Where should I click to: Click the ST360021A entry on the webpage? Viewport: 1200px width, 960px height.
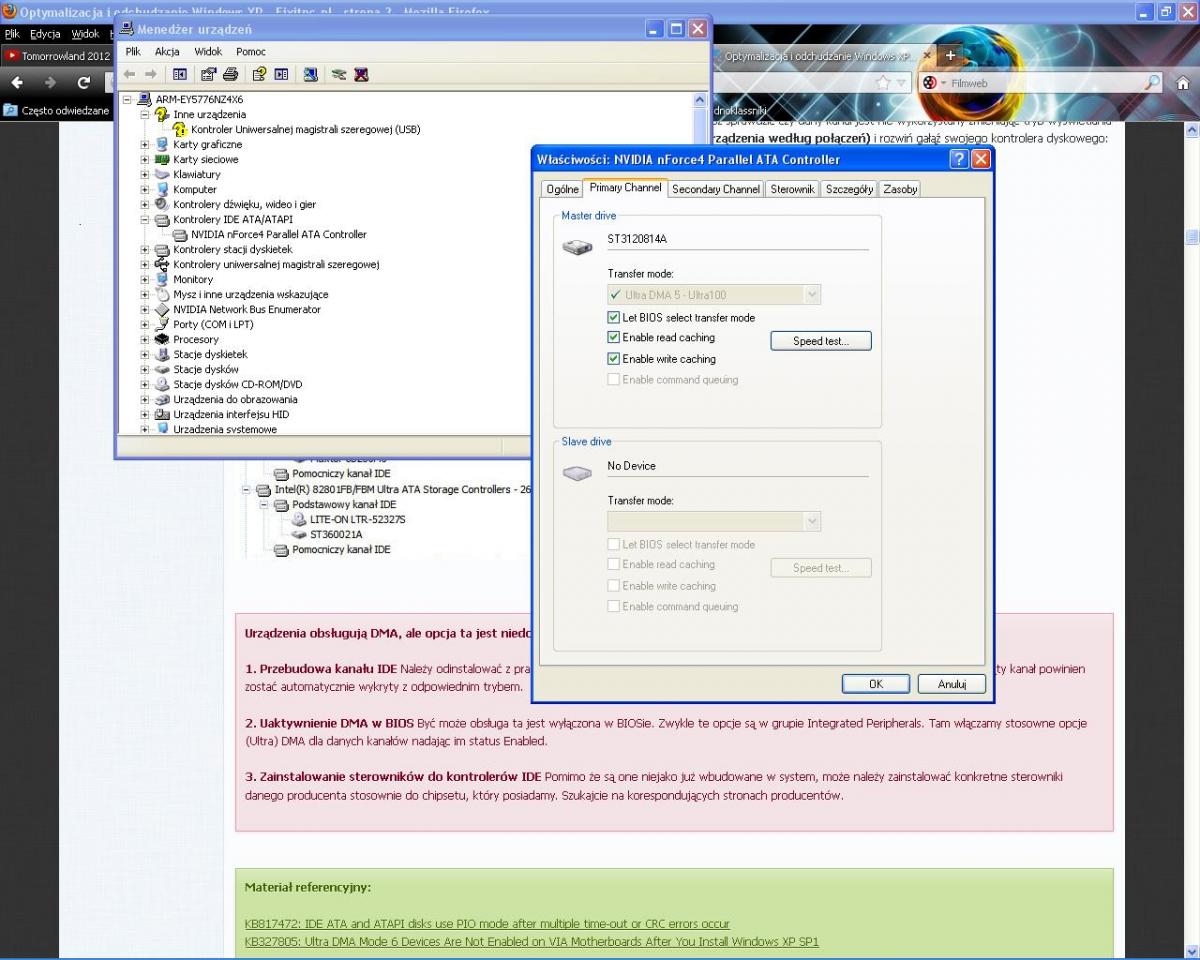coord(336,535)
